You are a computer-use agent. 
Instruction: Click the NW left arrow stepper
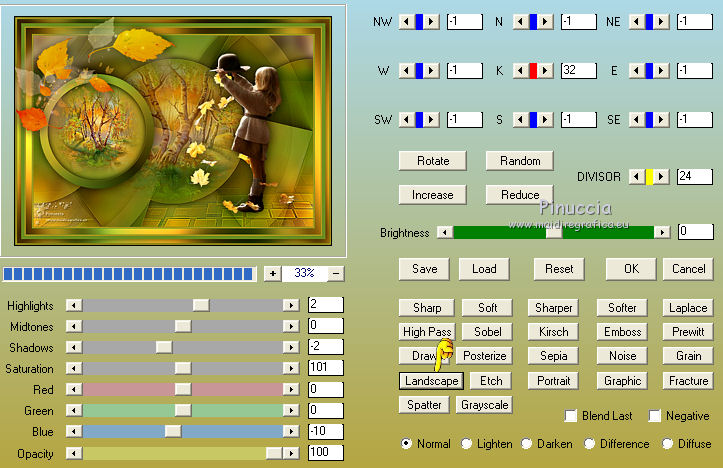coord(406,21)
